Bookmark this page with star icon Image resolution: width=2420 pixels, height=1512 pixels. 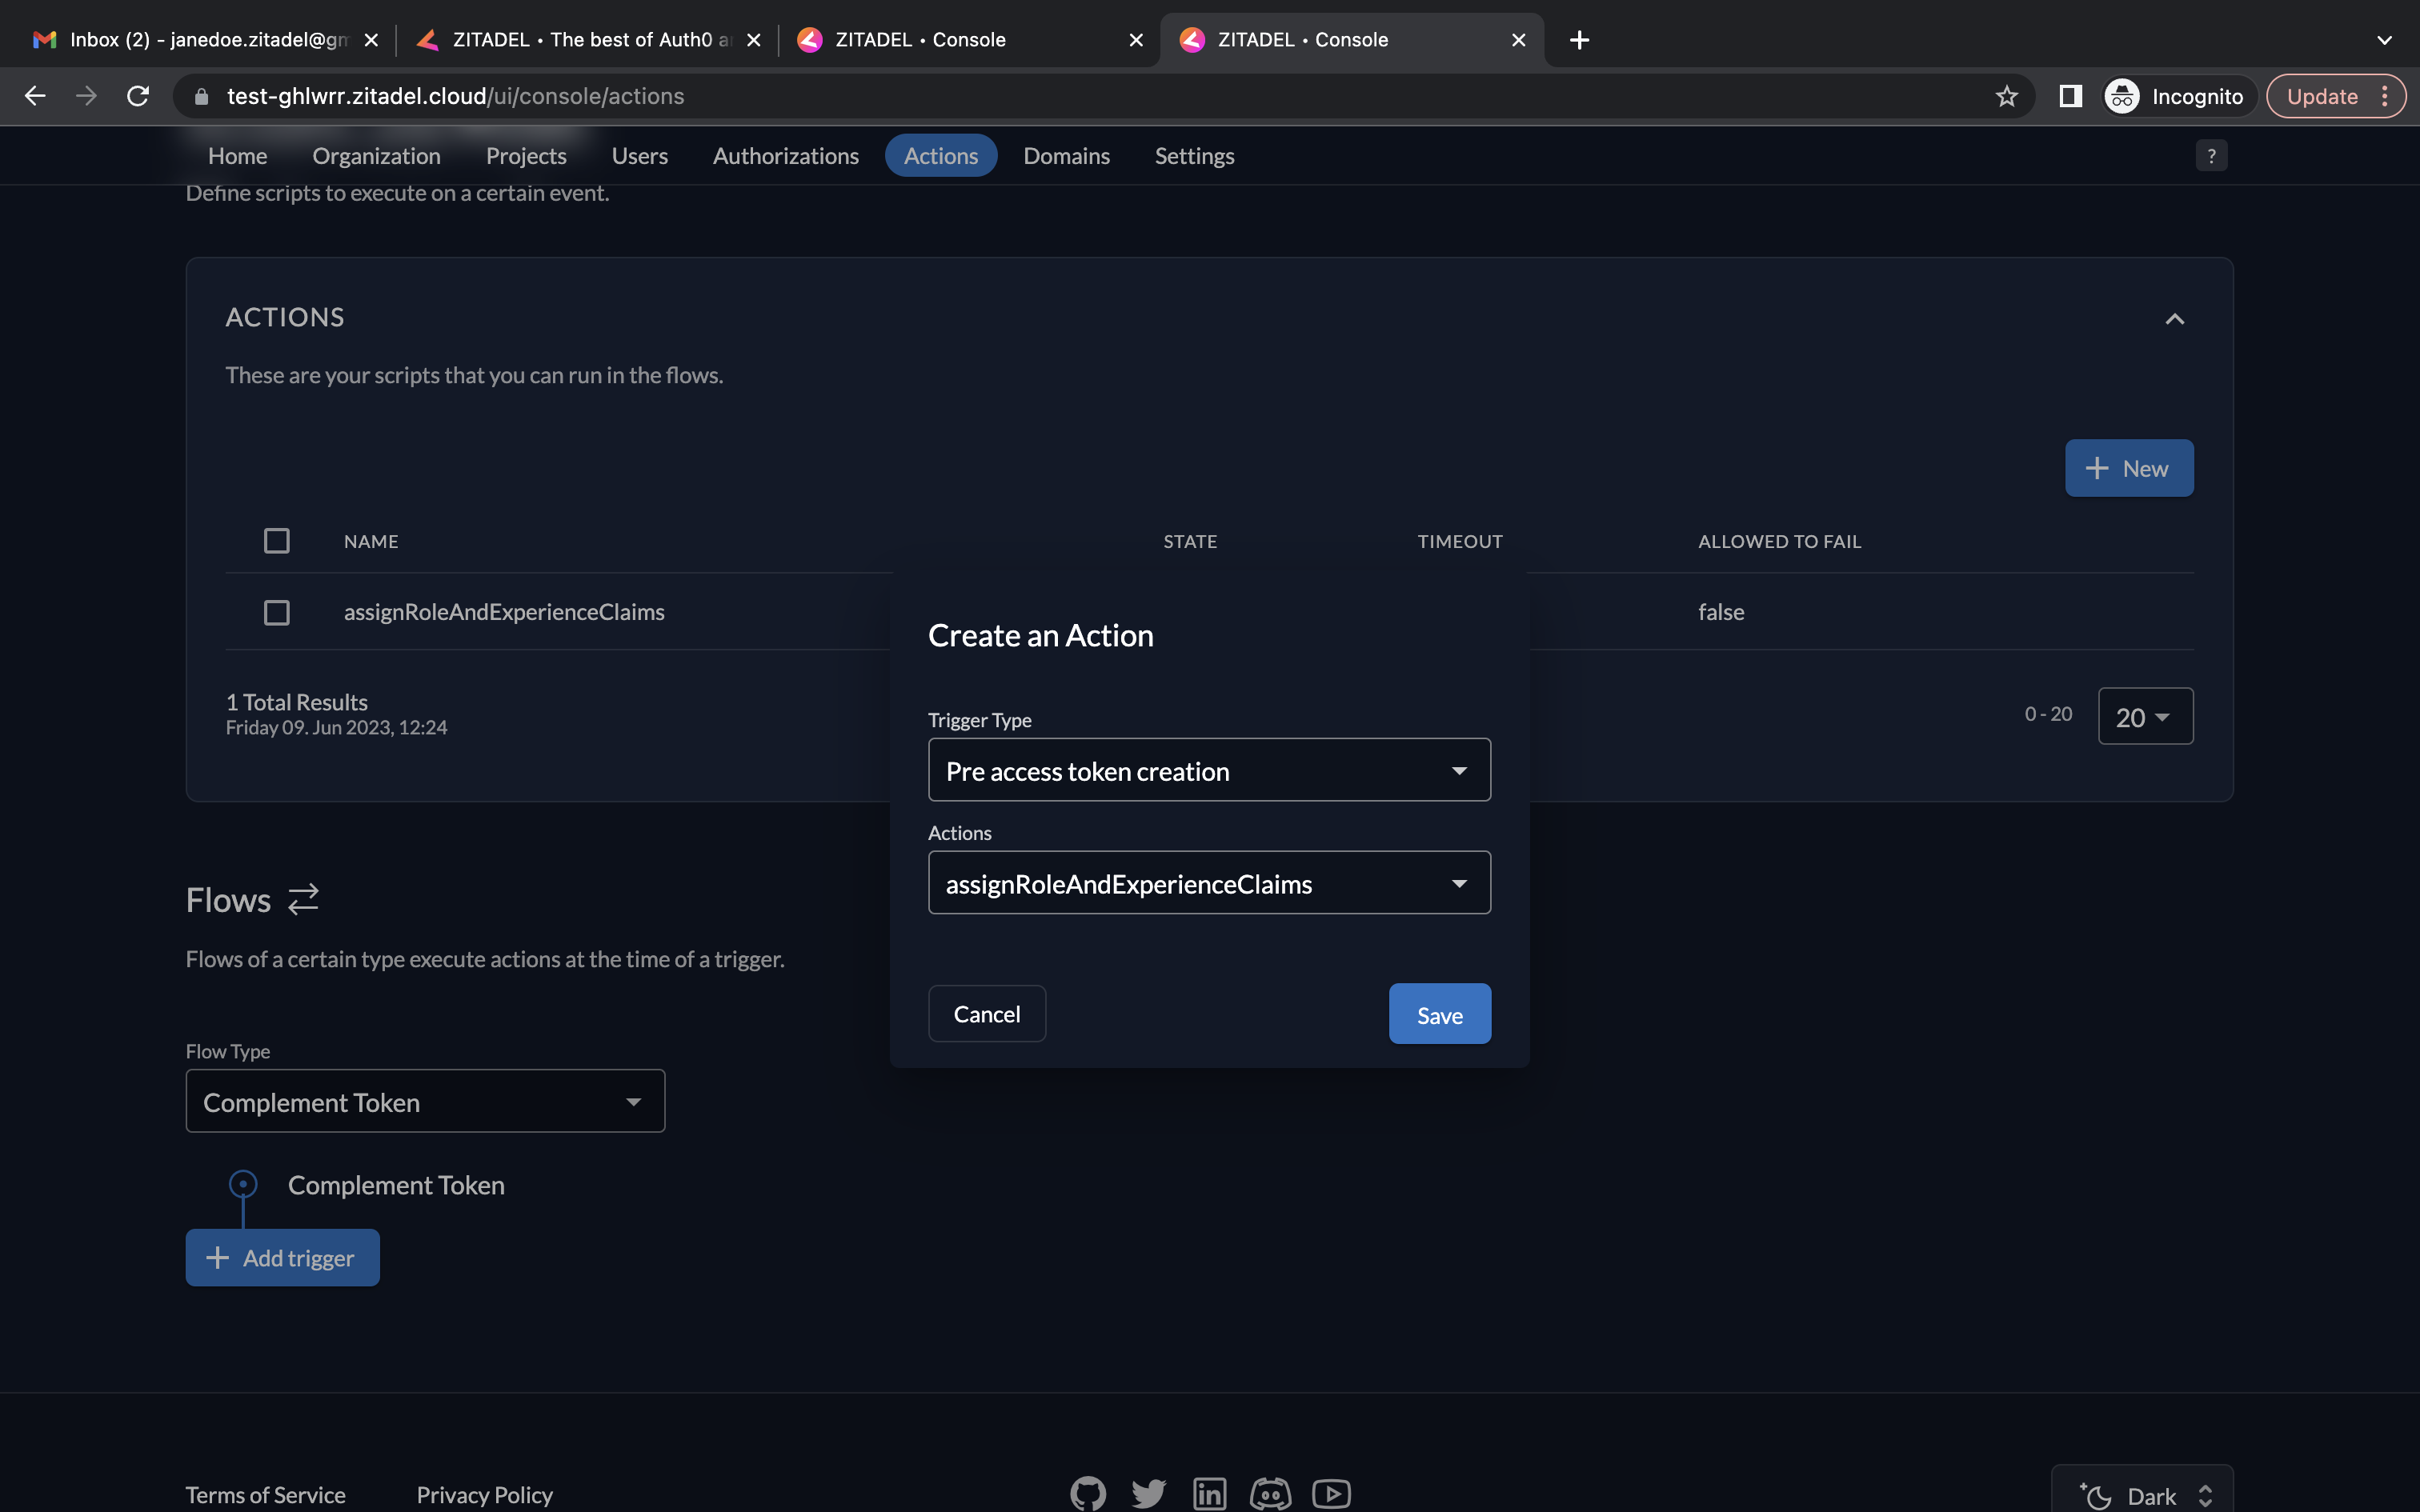pos(2006,96)
